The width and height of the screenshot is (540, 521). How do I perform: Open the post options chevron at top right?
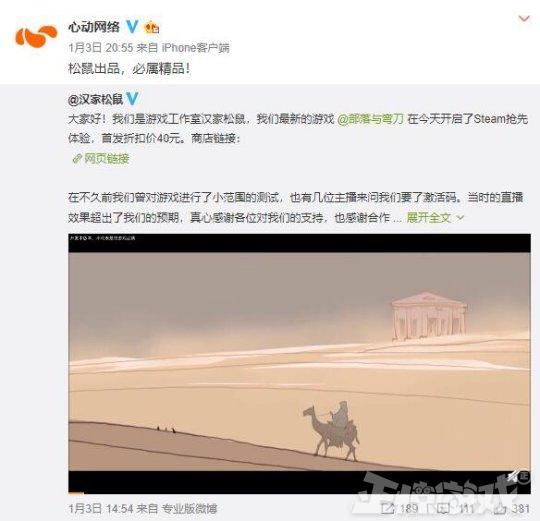[x=524, y=19]
